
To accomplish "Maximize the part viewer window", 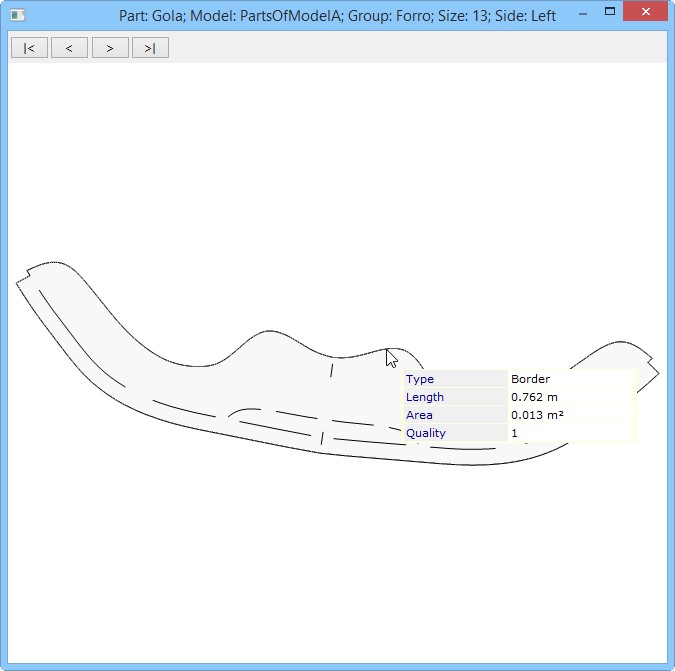I will point(610,12).
